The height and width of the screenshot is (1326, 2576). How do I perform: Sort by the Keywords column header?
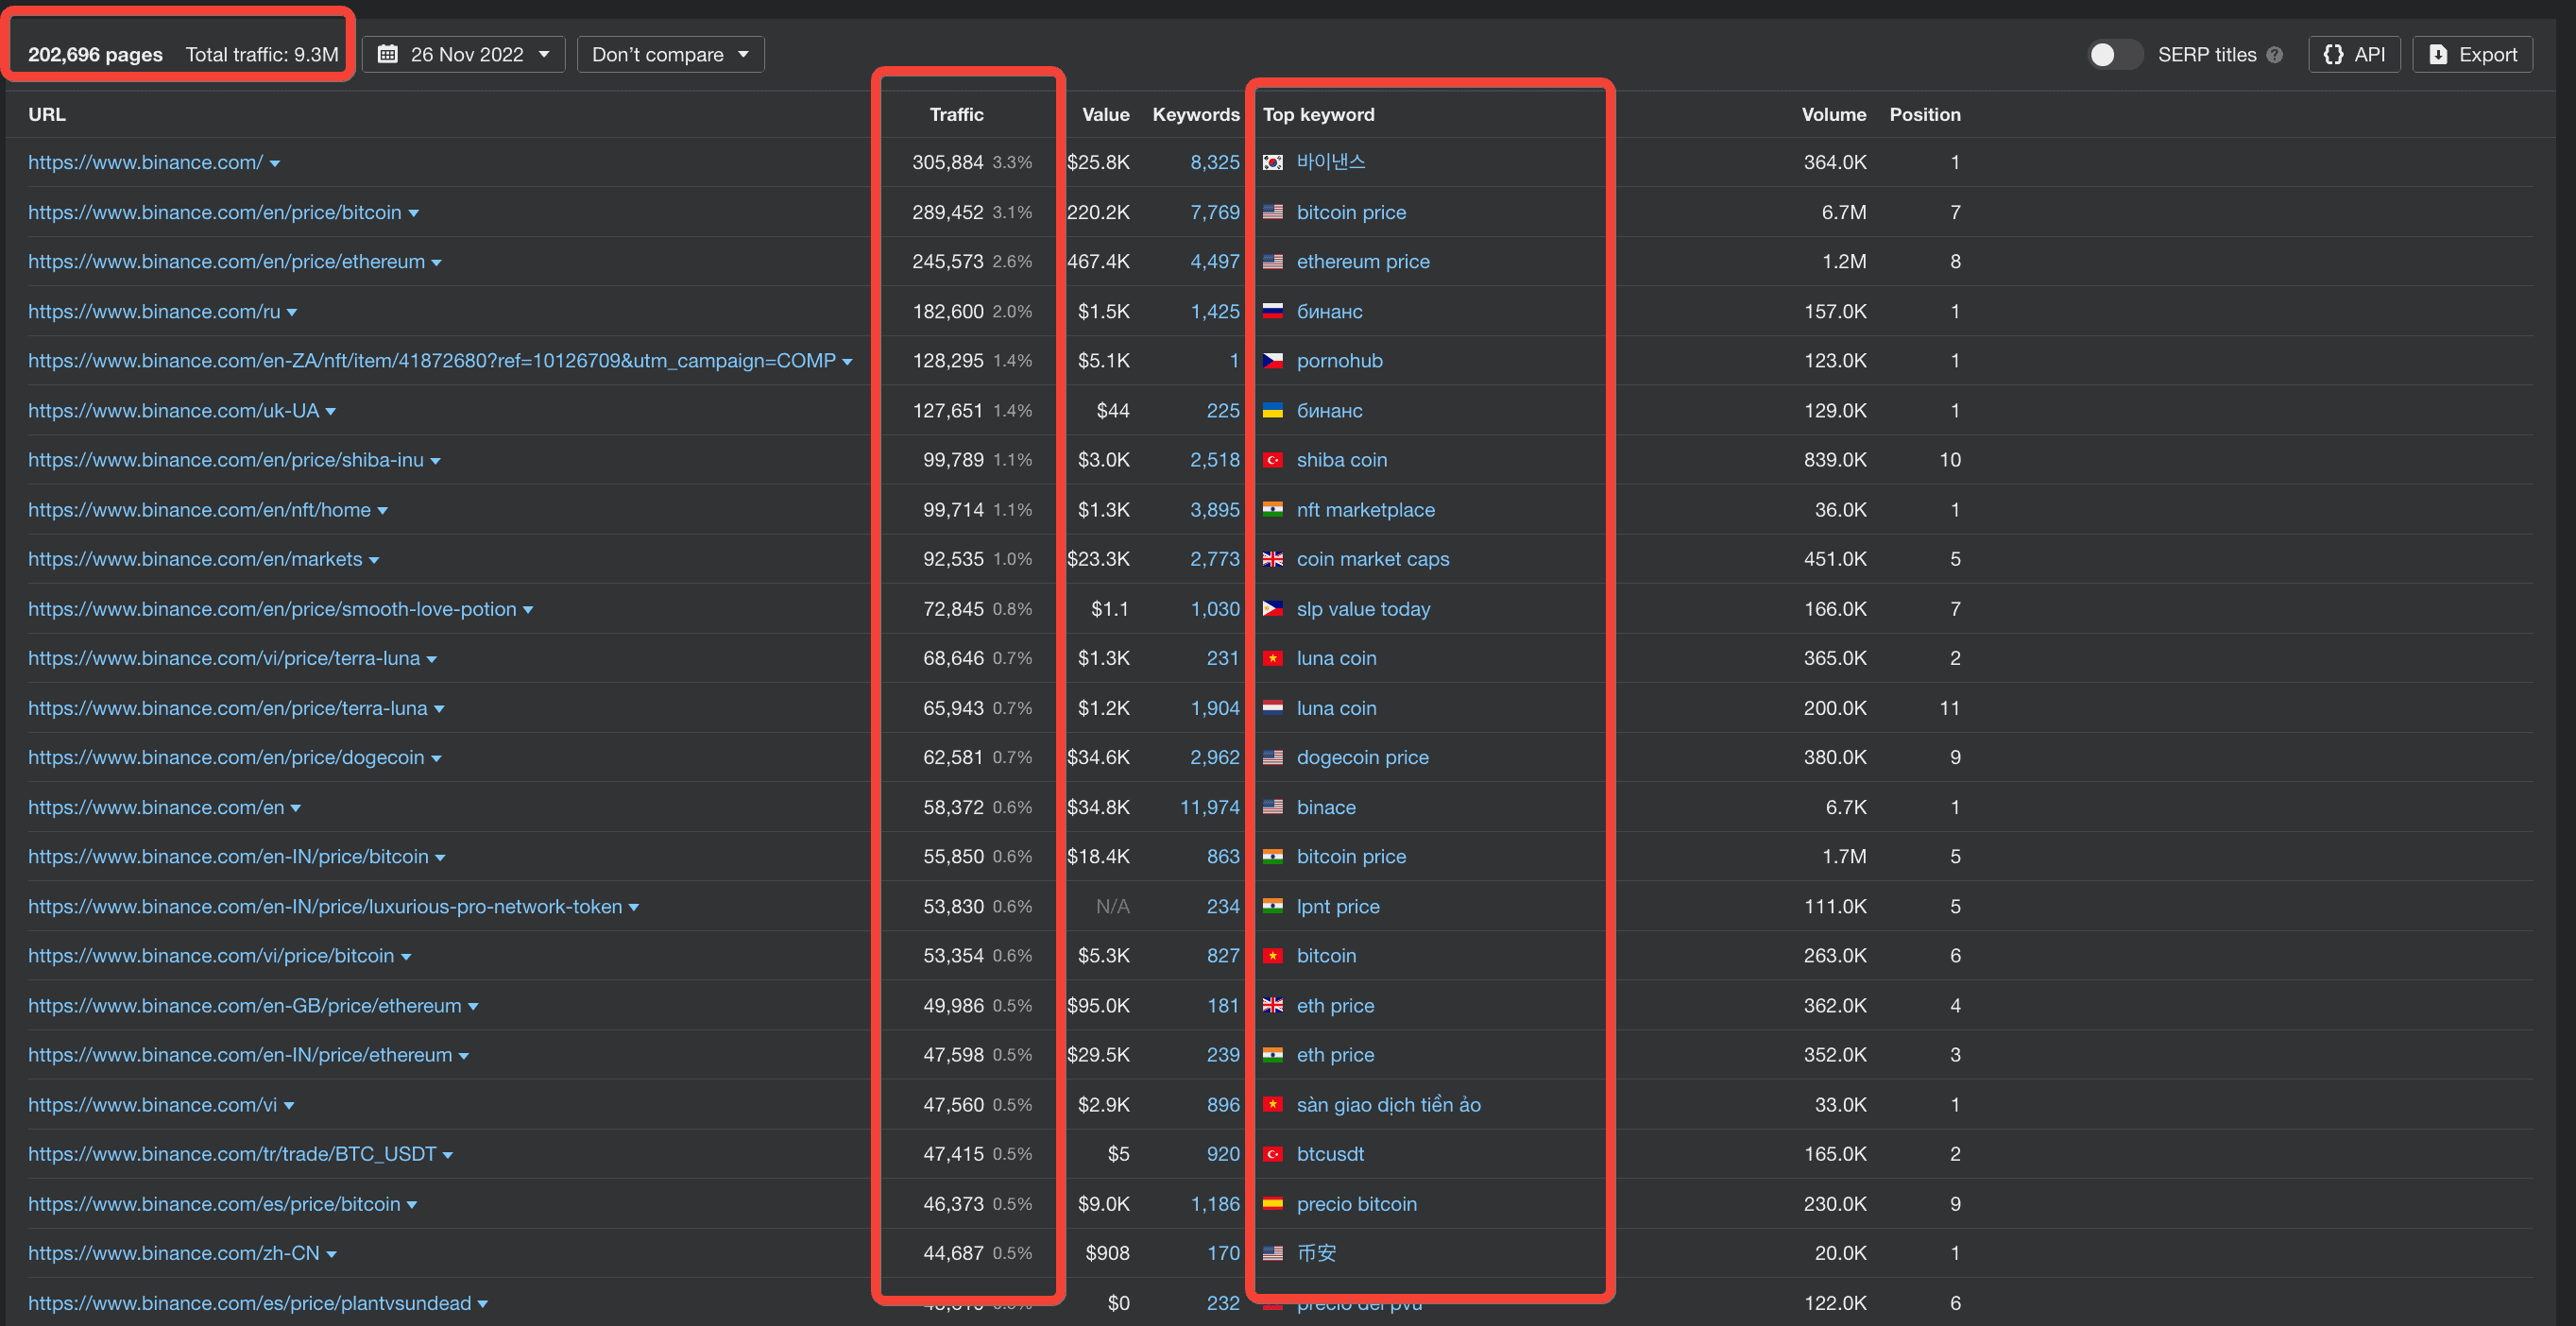(1196, 114)
